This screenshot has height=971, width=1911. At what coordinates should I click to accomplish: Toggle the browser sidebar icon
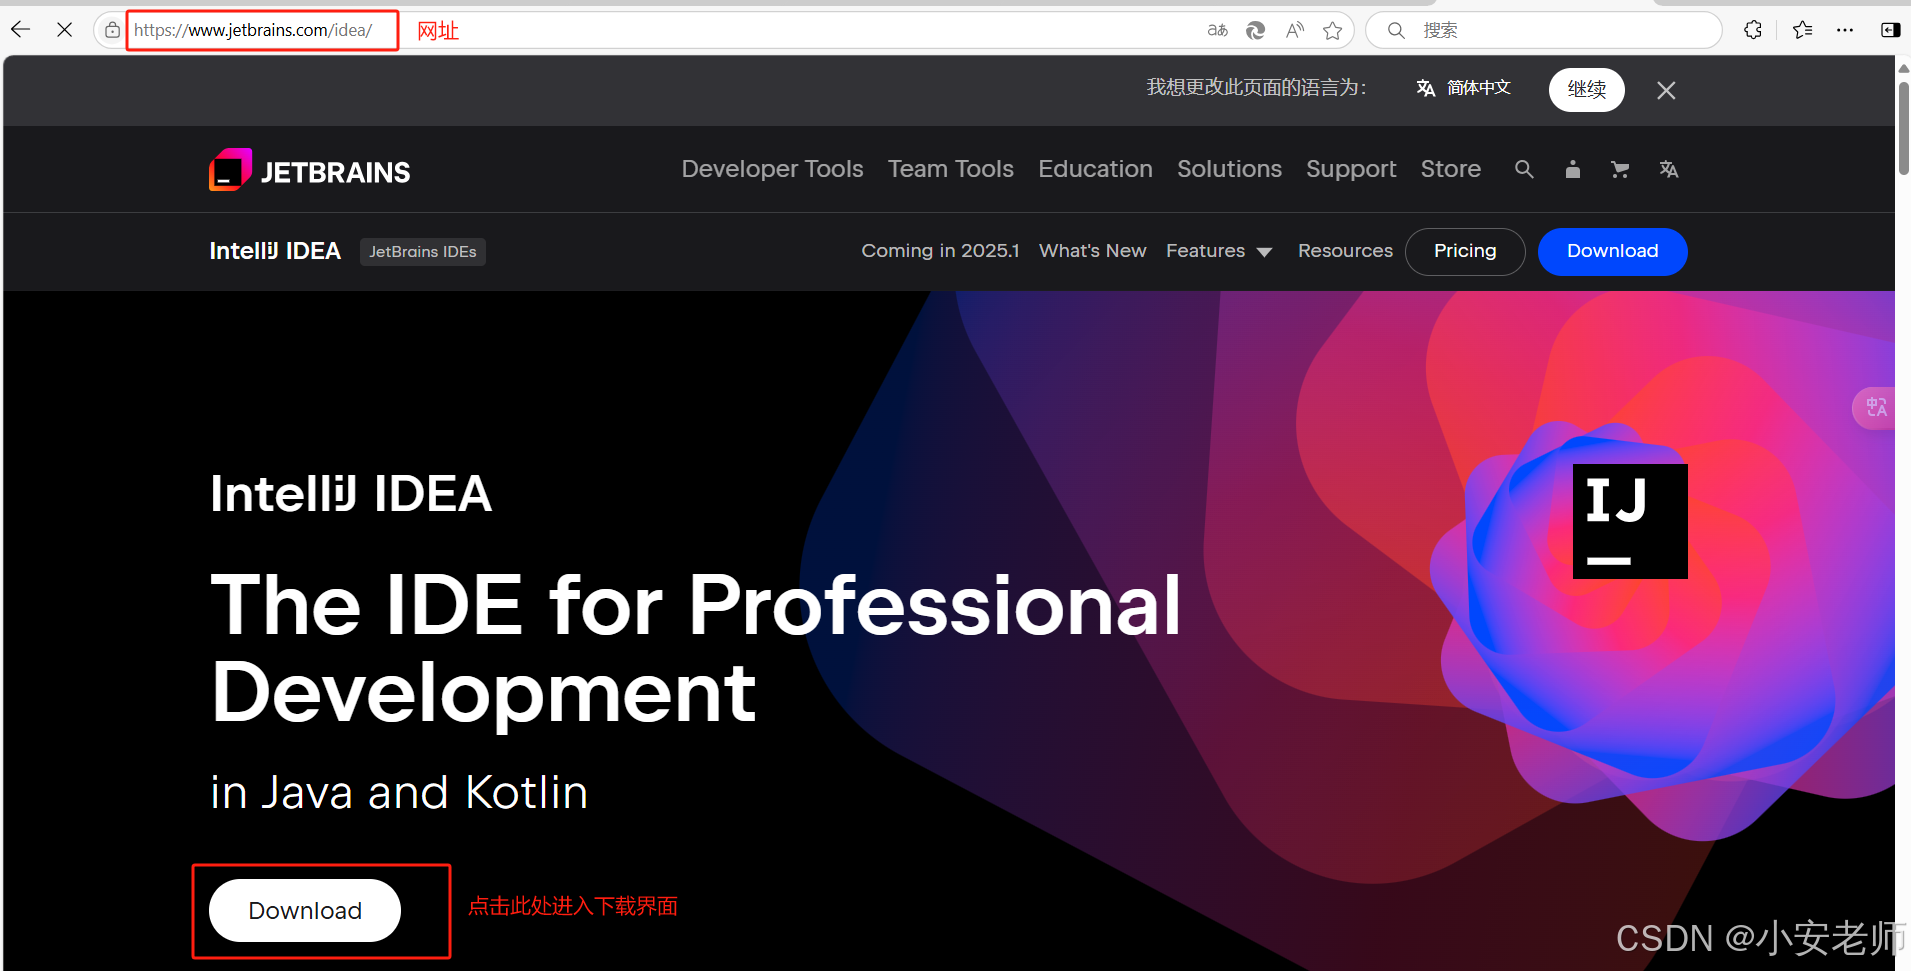click(x=1890, y=30)
